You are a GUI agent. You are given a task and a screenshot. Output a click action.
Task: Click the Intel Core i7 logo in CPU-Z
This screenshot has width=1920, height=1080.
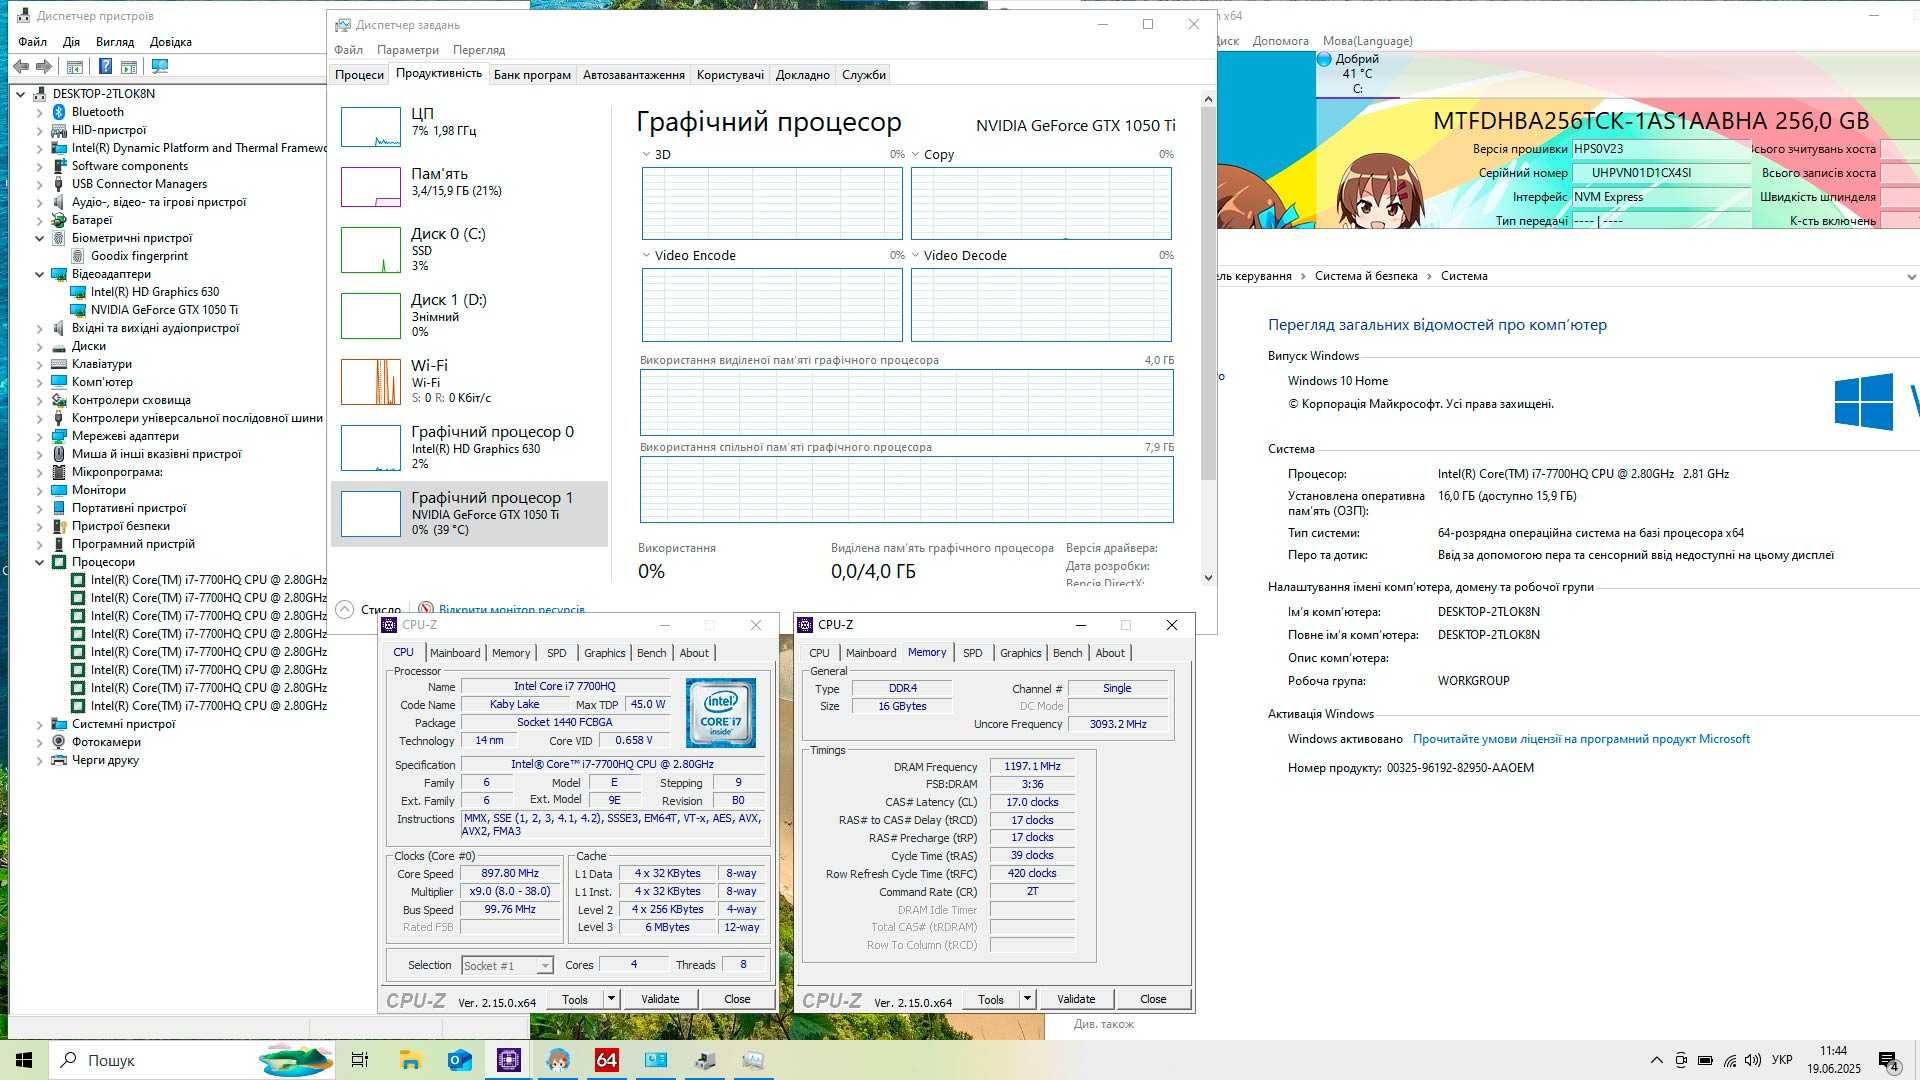(720, 713)
